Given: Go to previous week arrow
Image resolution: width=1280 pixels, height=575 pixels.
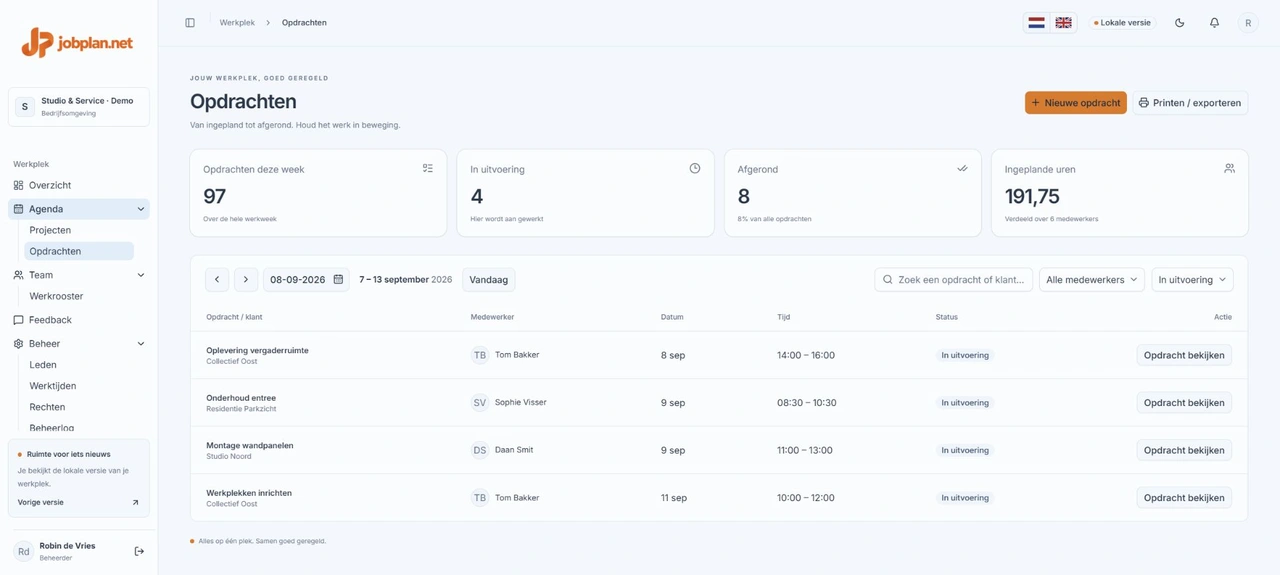Looking at the screenshot, I should (x=217, y=280).
